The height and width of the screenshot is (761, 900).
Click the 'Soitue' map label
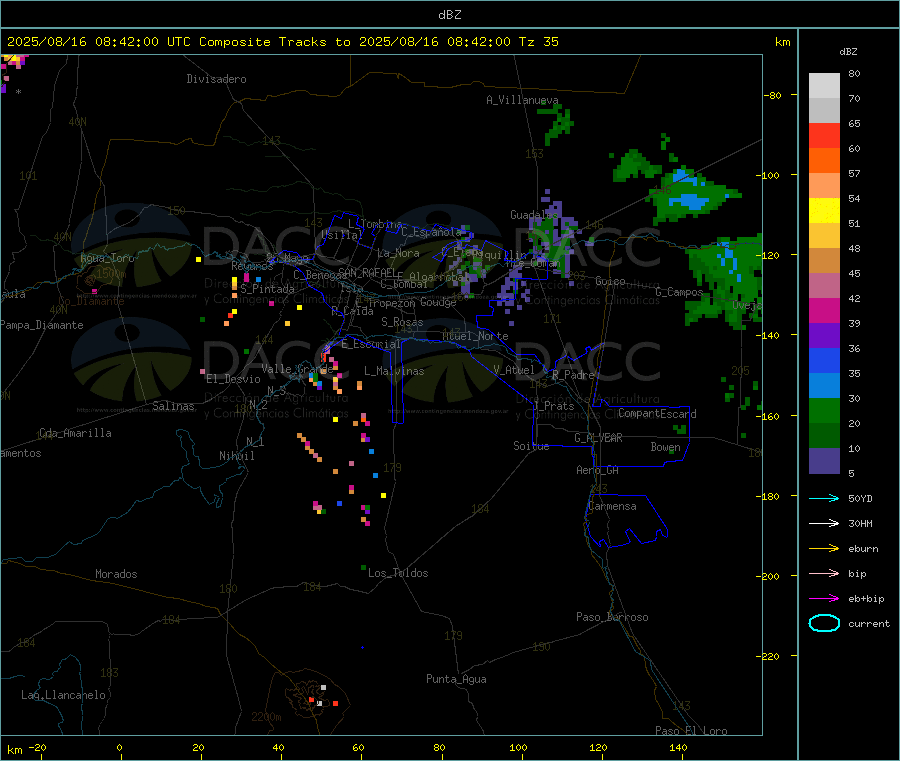click(531, 446)
